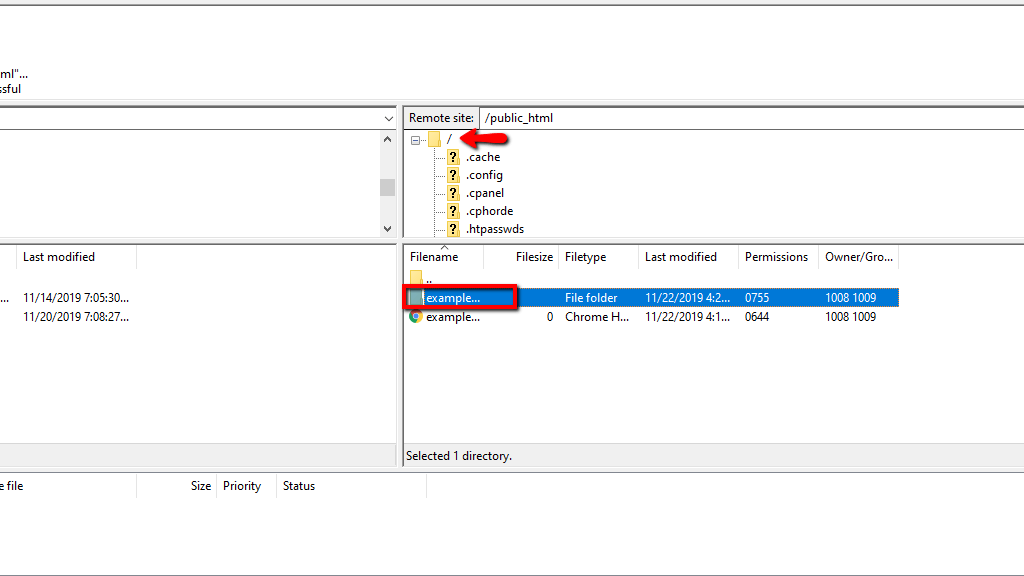Screen dimensions: 1024x576
Task: Sort remote files by Filename column
Action: pyautogui.click(x=443, y=257)
